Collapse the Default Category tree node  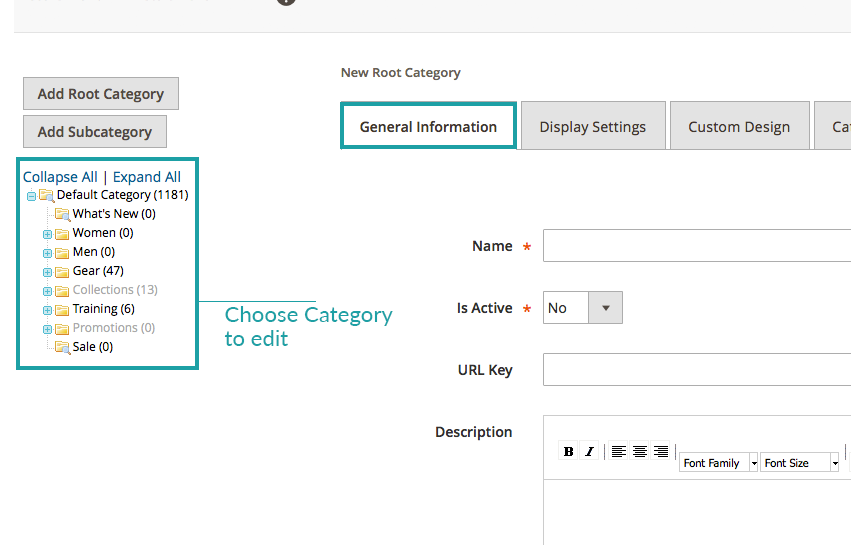[x=31, y=196]
